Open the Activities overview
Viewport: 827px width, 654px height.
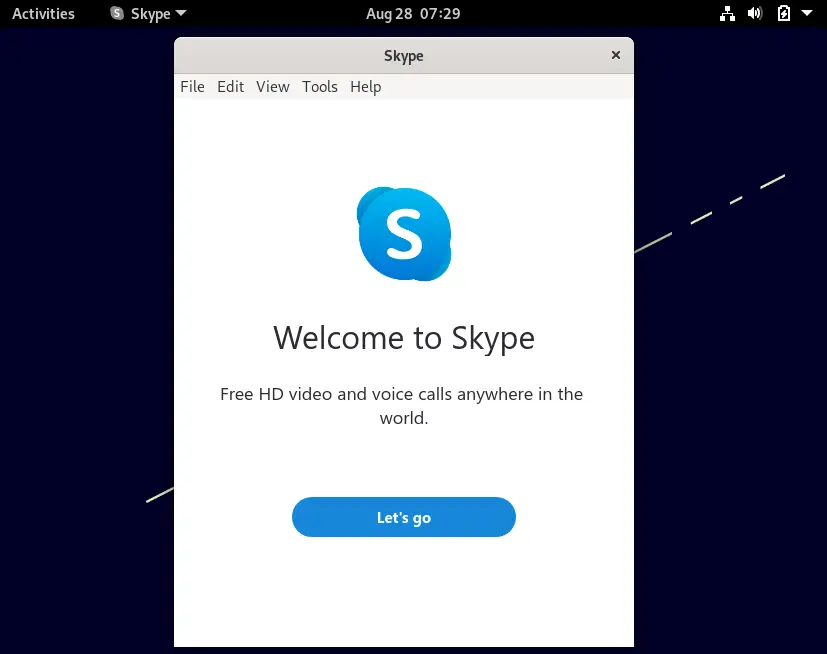point(43,14)
